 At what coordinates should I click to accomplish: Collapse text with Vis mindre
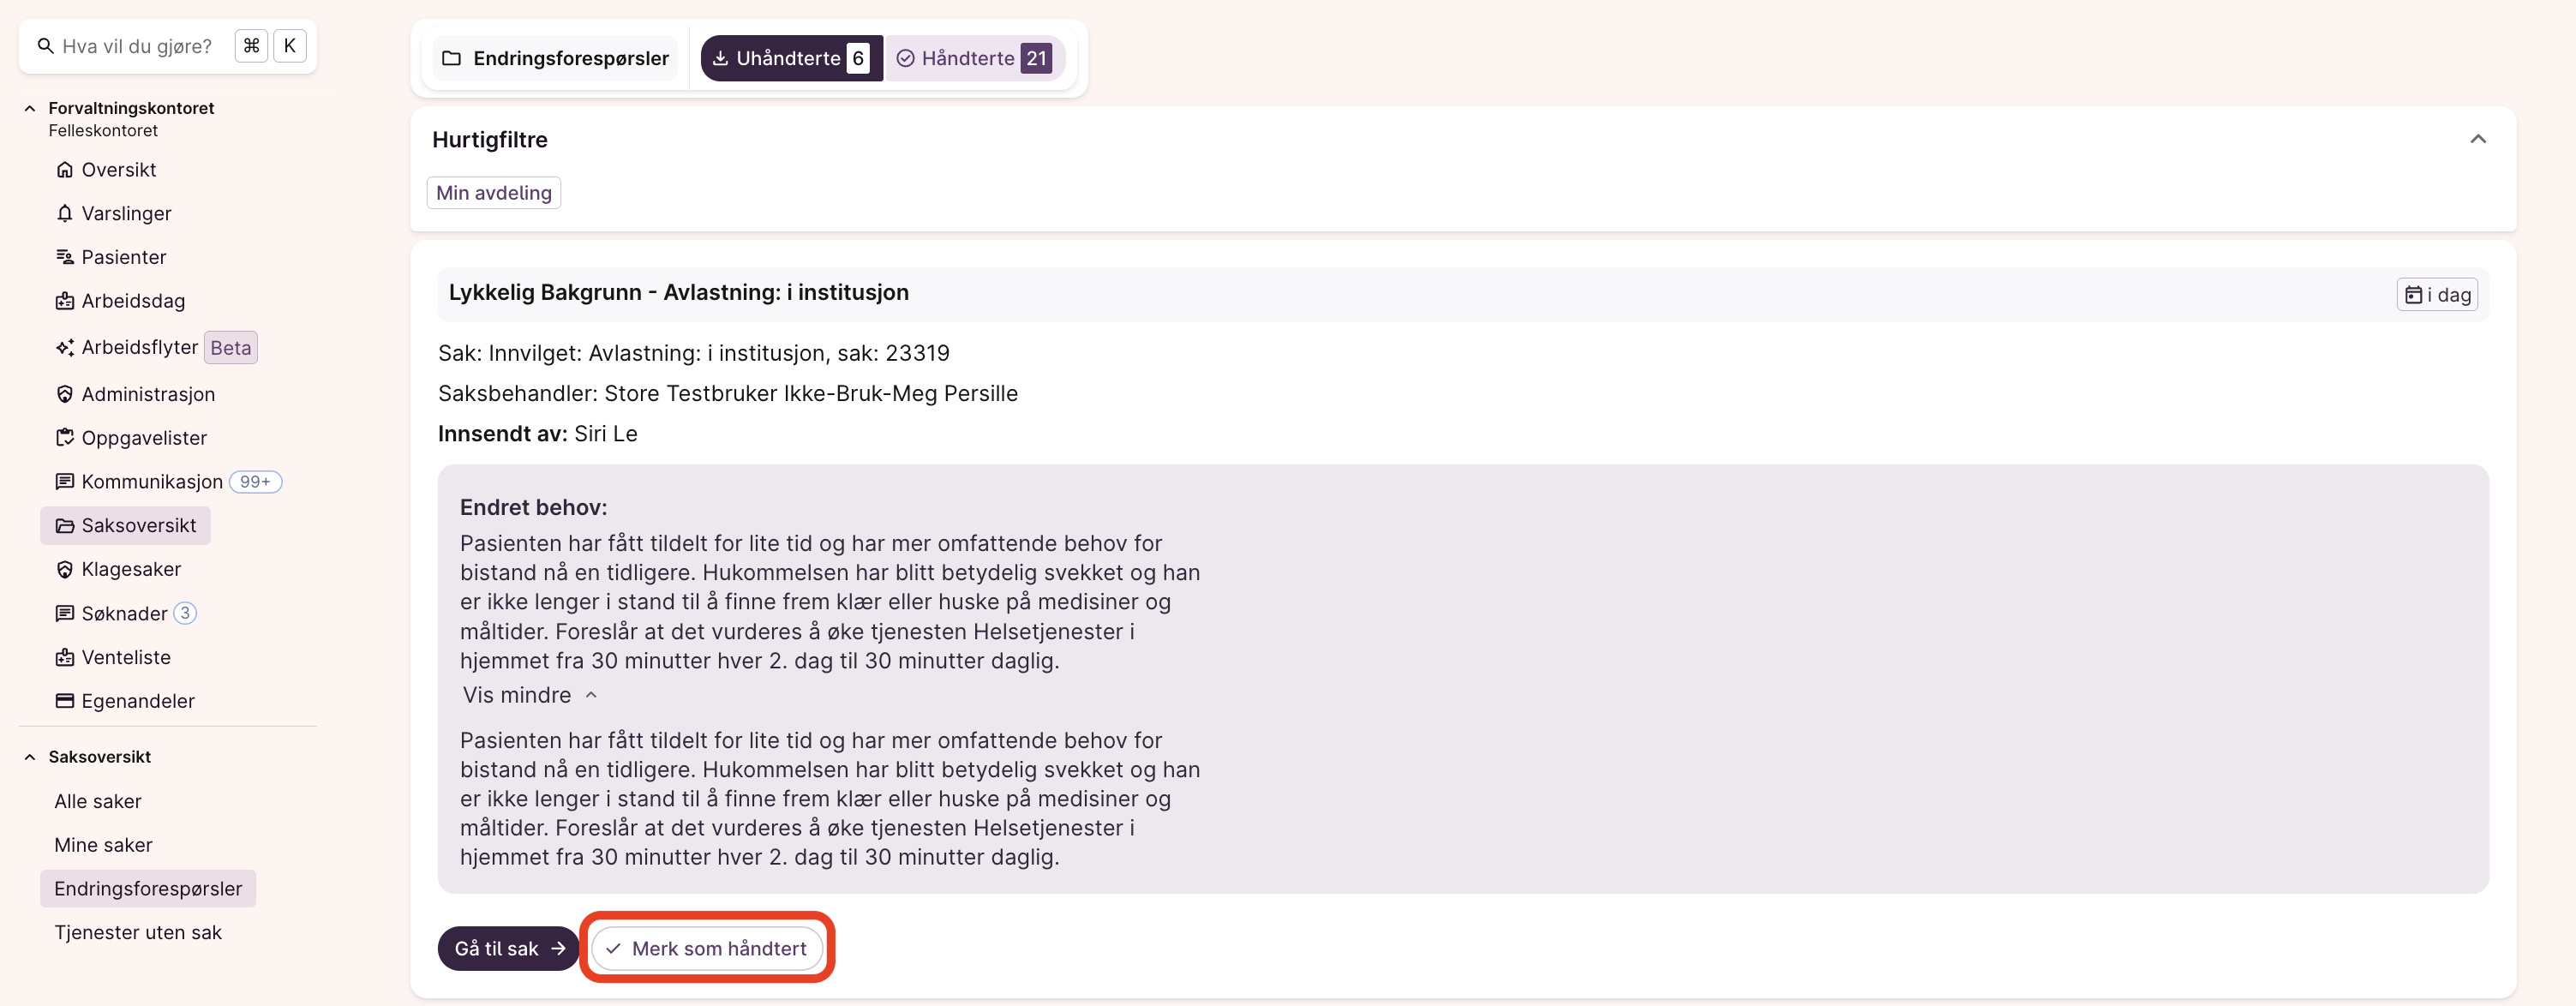click(x=529, y=695)
